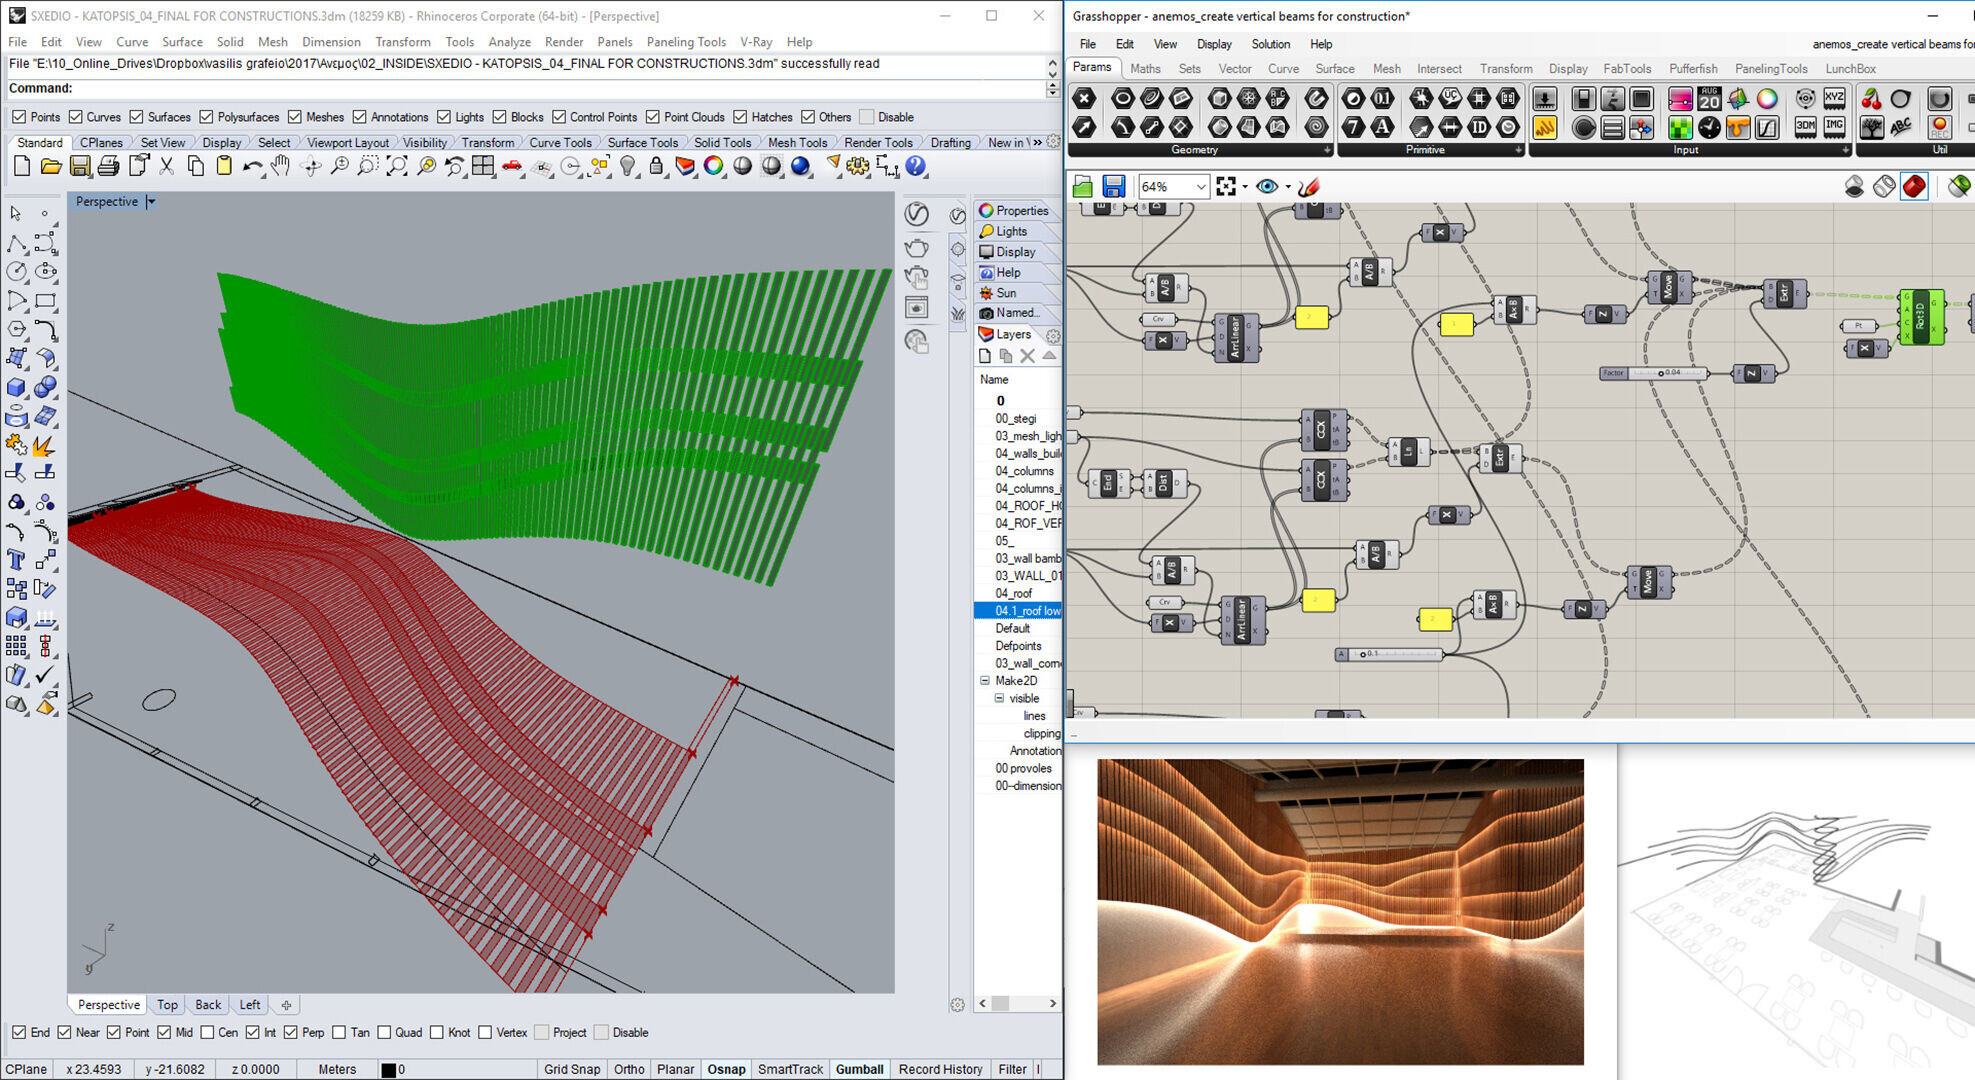Toggle the Gumball status bar button
The height and width of the screenshot is (1080, 1975).
[859, 1069]
